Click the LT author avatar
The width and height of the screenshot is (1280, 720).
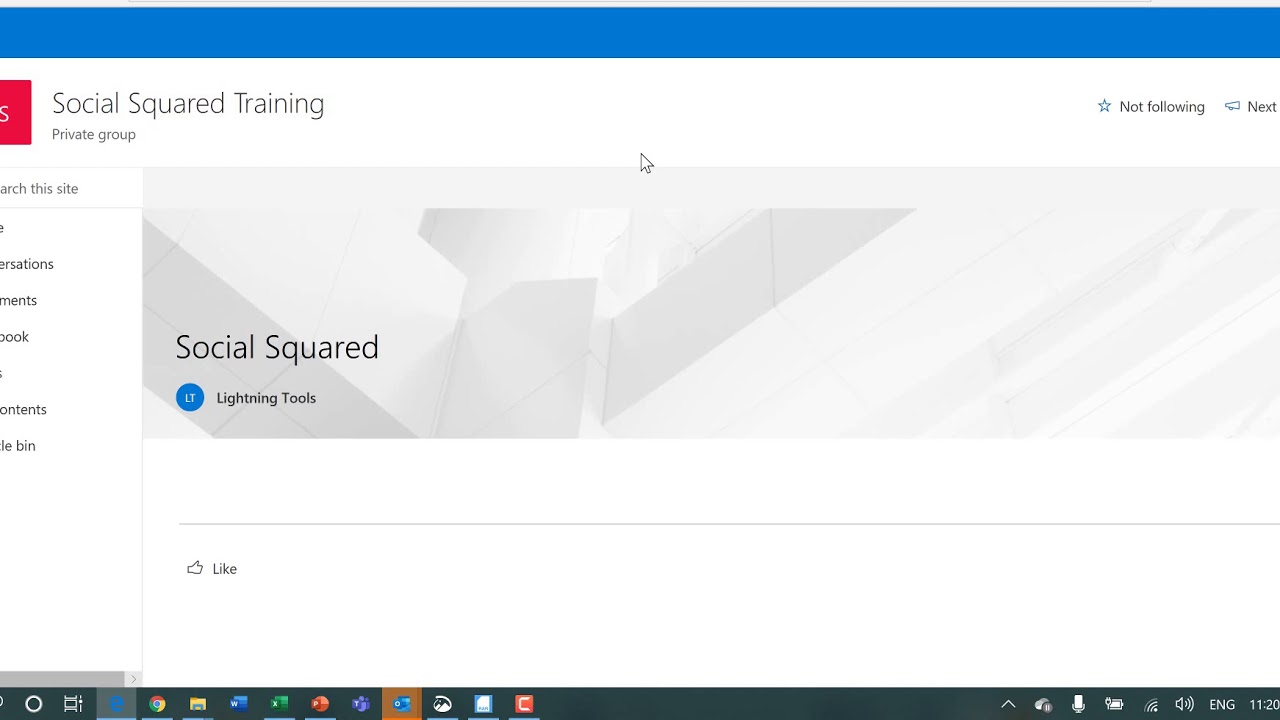pyautogui.click(x=190, y=398)
